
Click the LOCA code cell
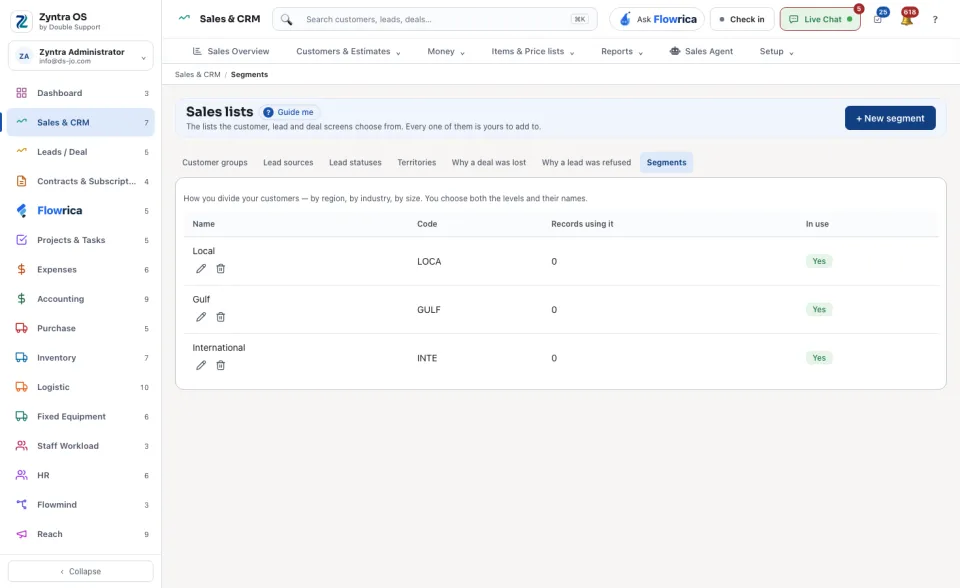point(429,262)
